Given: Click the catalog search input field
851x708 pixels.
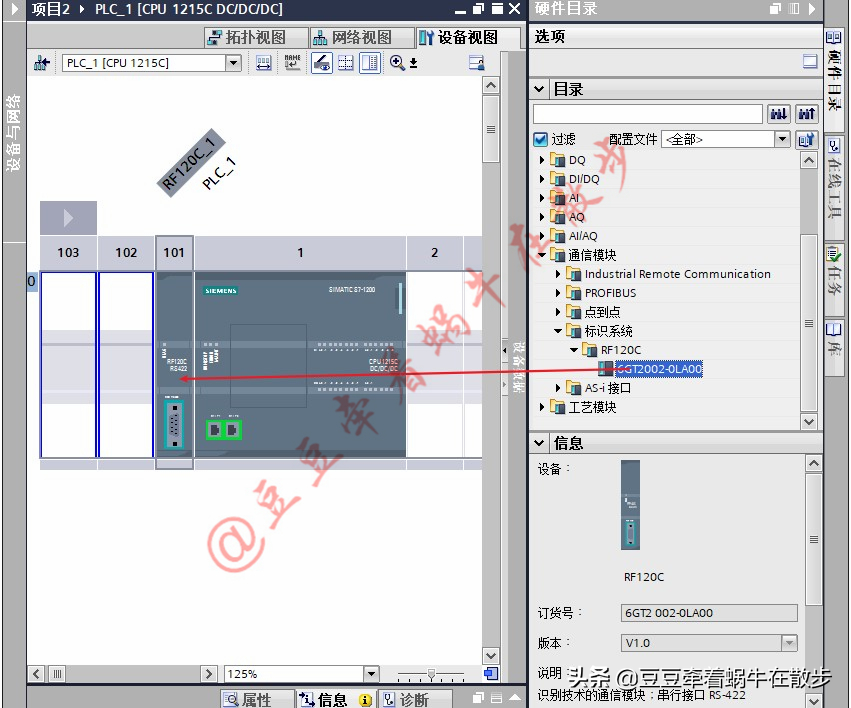Looking at the screenshot, I should point(648,114).
